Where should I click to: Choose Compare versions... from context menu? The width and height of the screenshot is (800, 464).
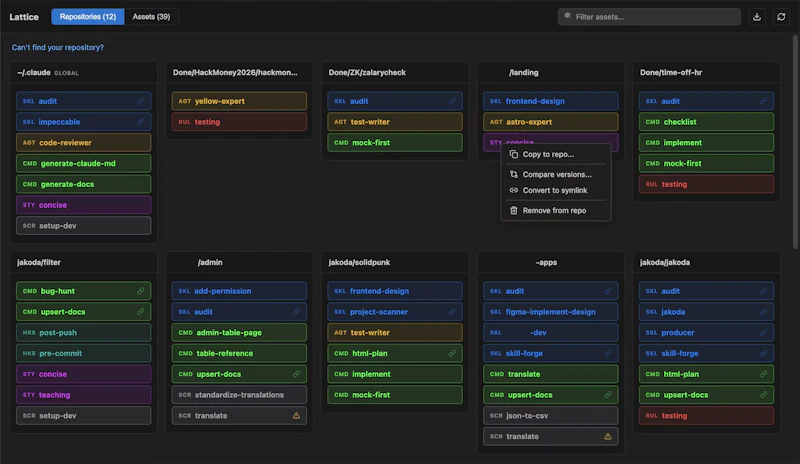pos(556,175)
